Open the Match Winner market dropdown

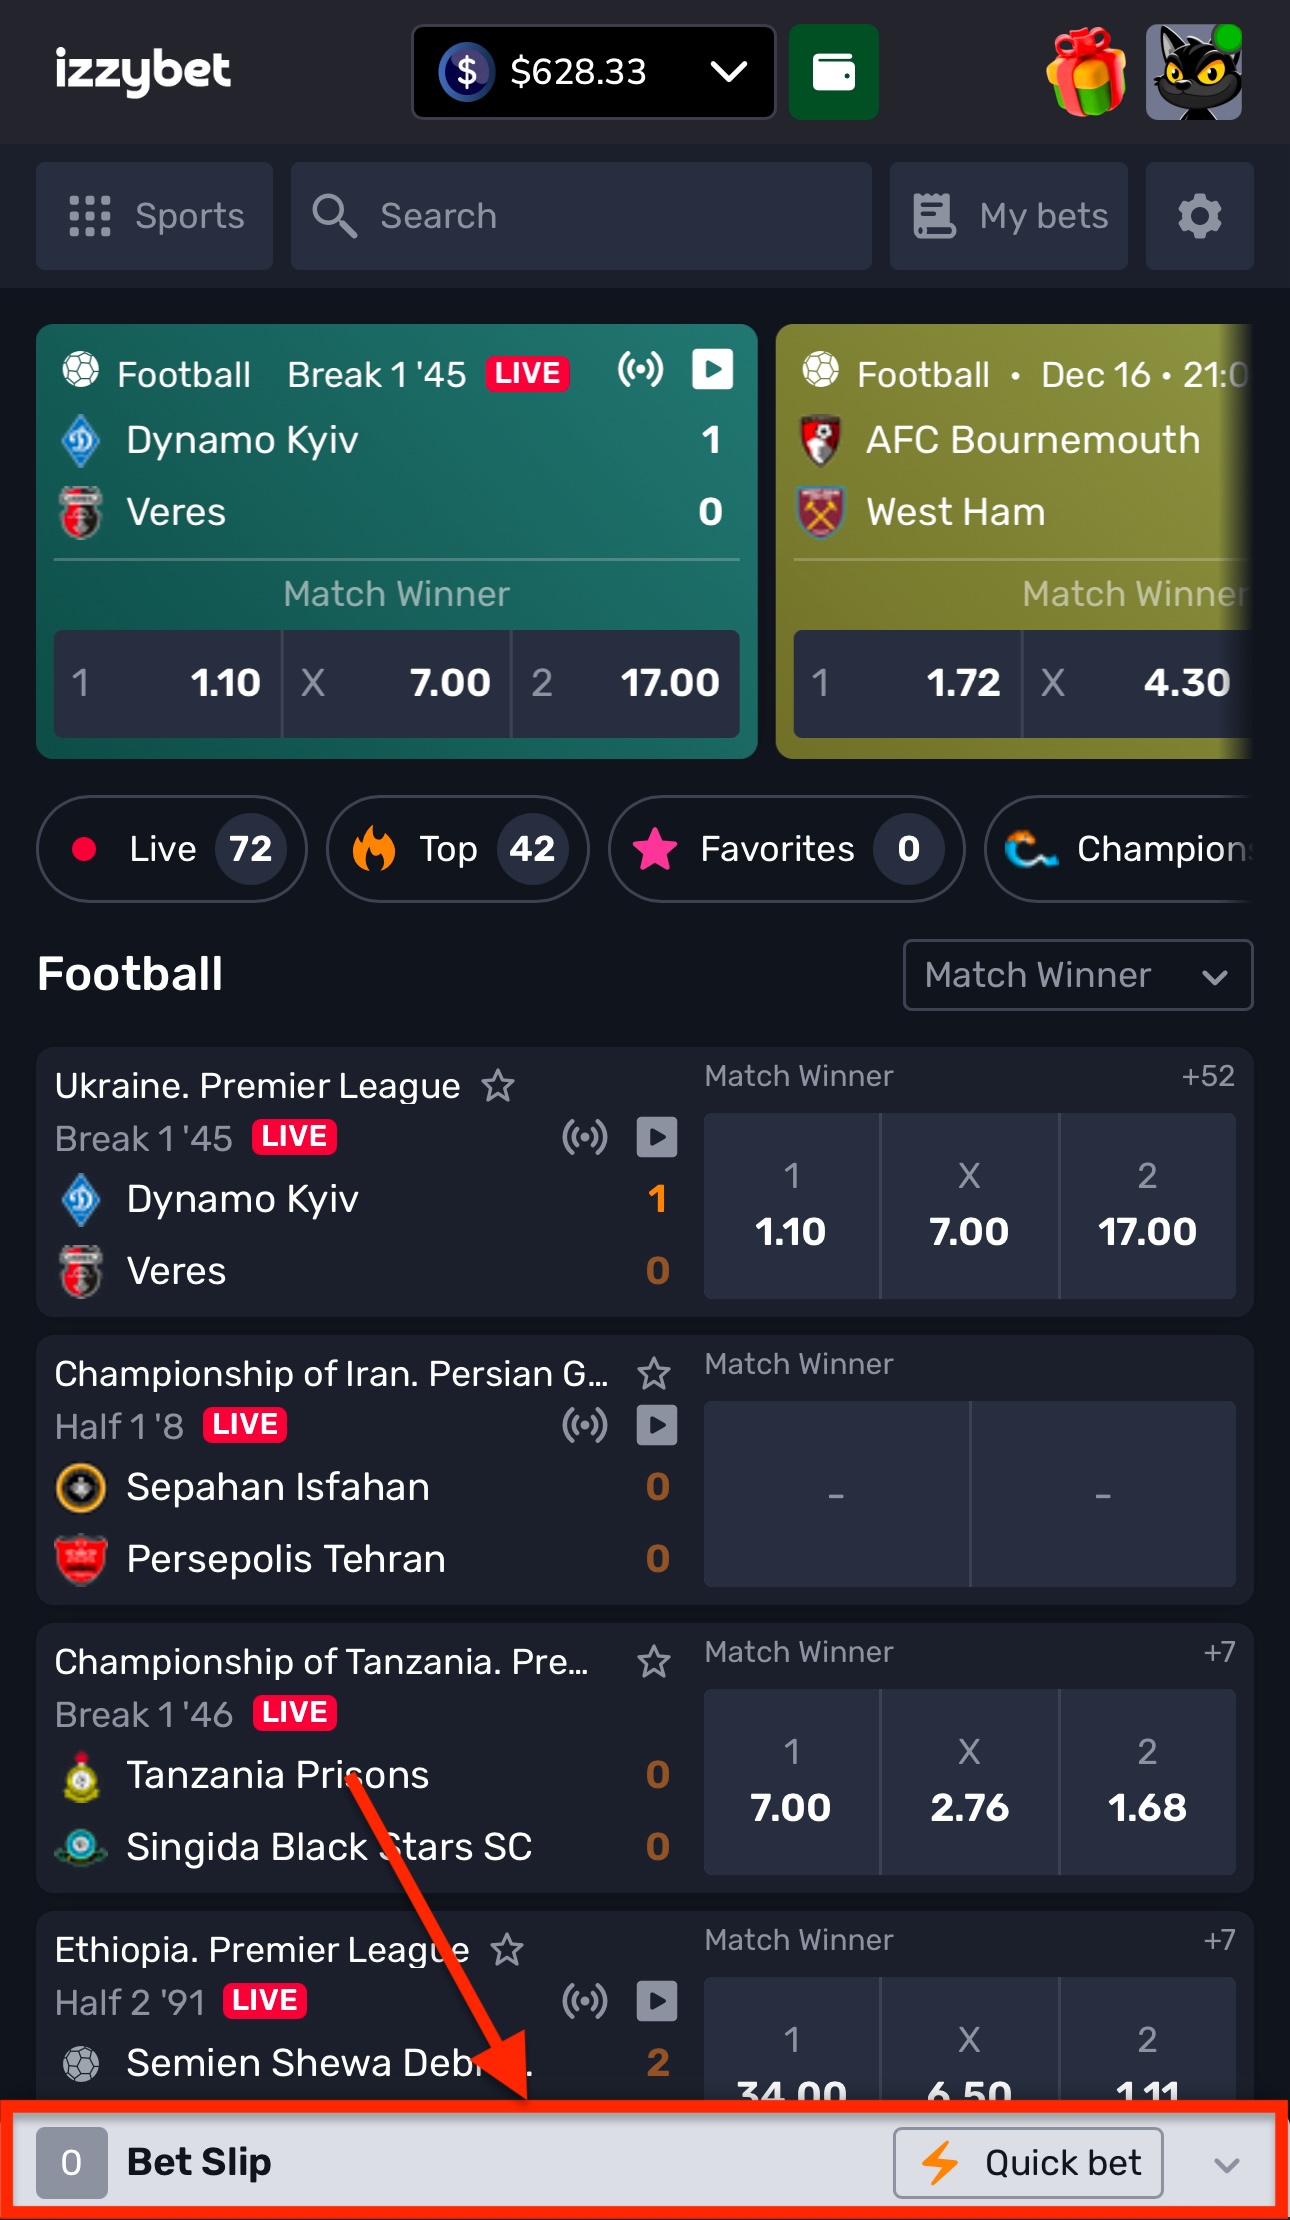1077,975
